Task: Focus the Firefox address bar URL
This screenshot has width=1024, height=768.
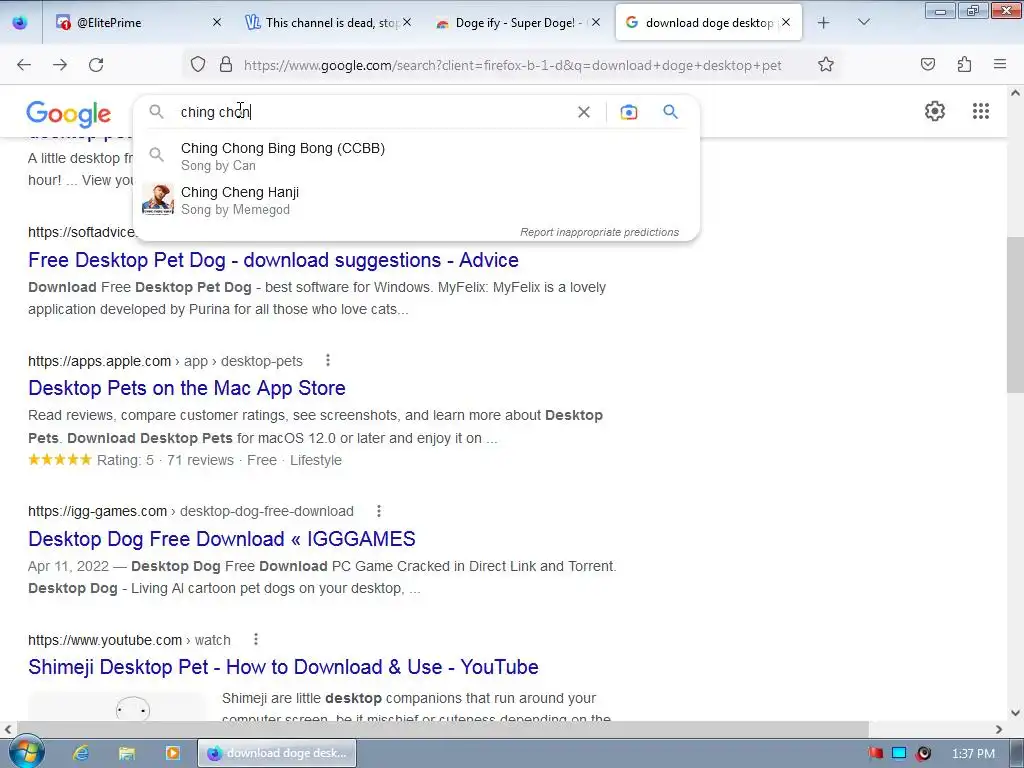Action: pyautogui.click(x=512, y=65)
